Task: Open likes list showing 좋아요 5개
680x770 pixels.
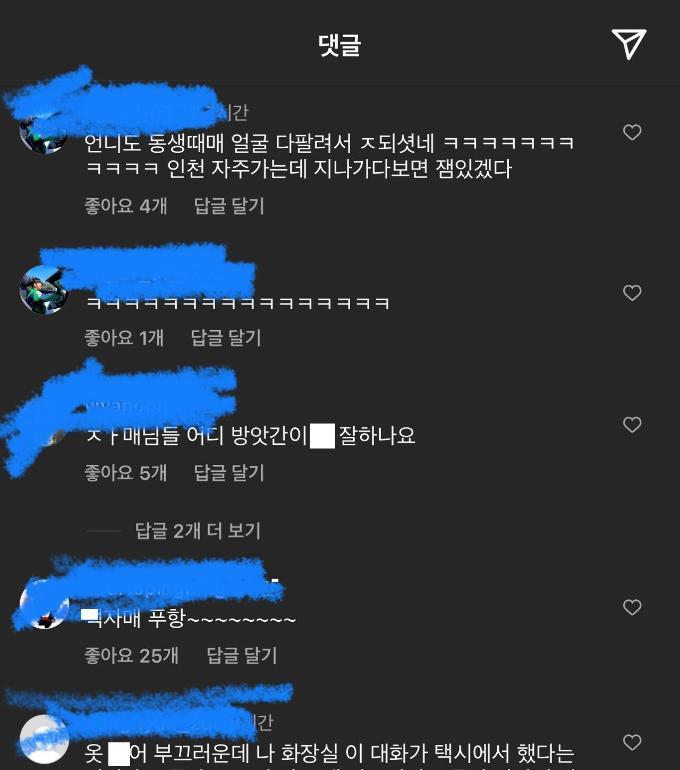Action: point(126,472)
